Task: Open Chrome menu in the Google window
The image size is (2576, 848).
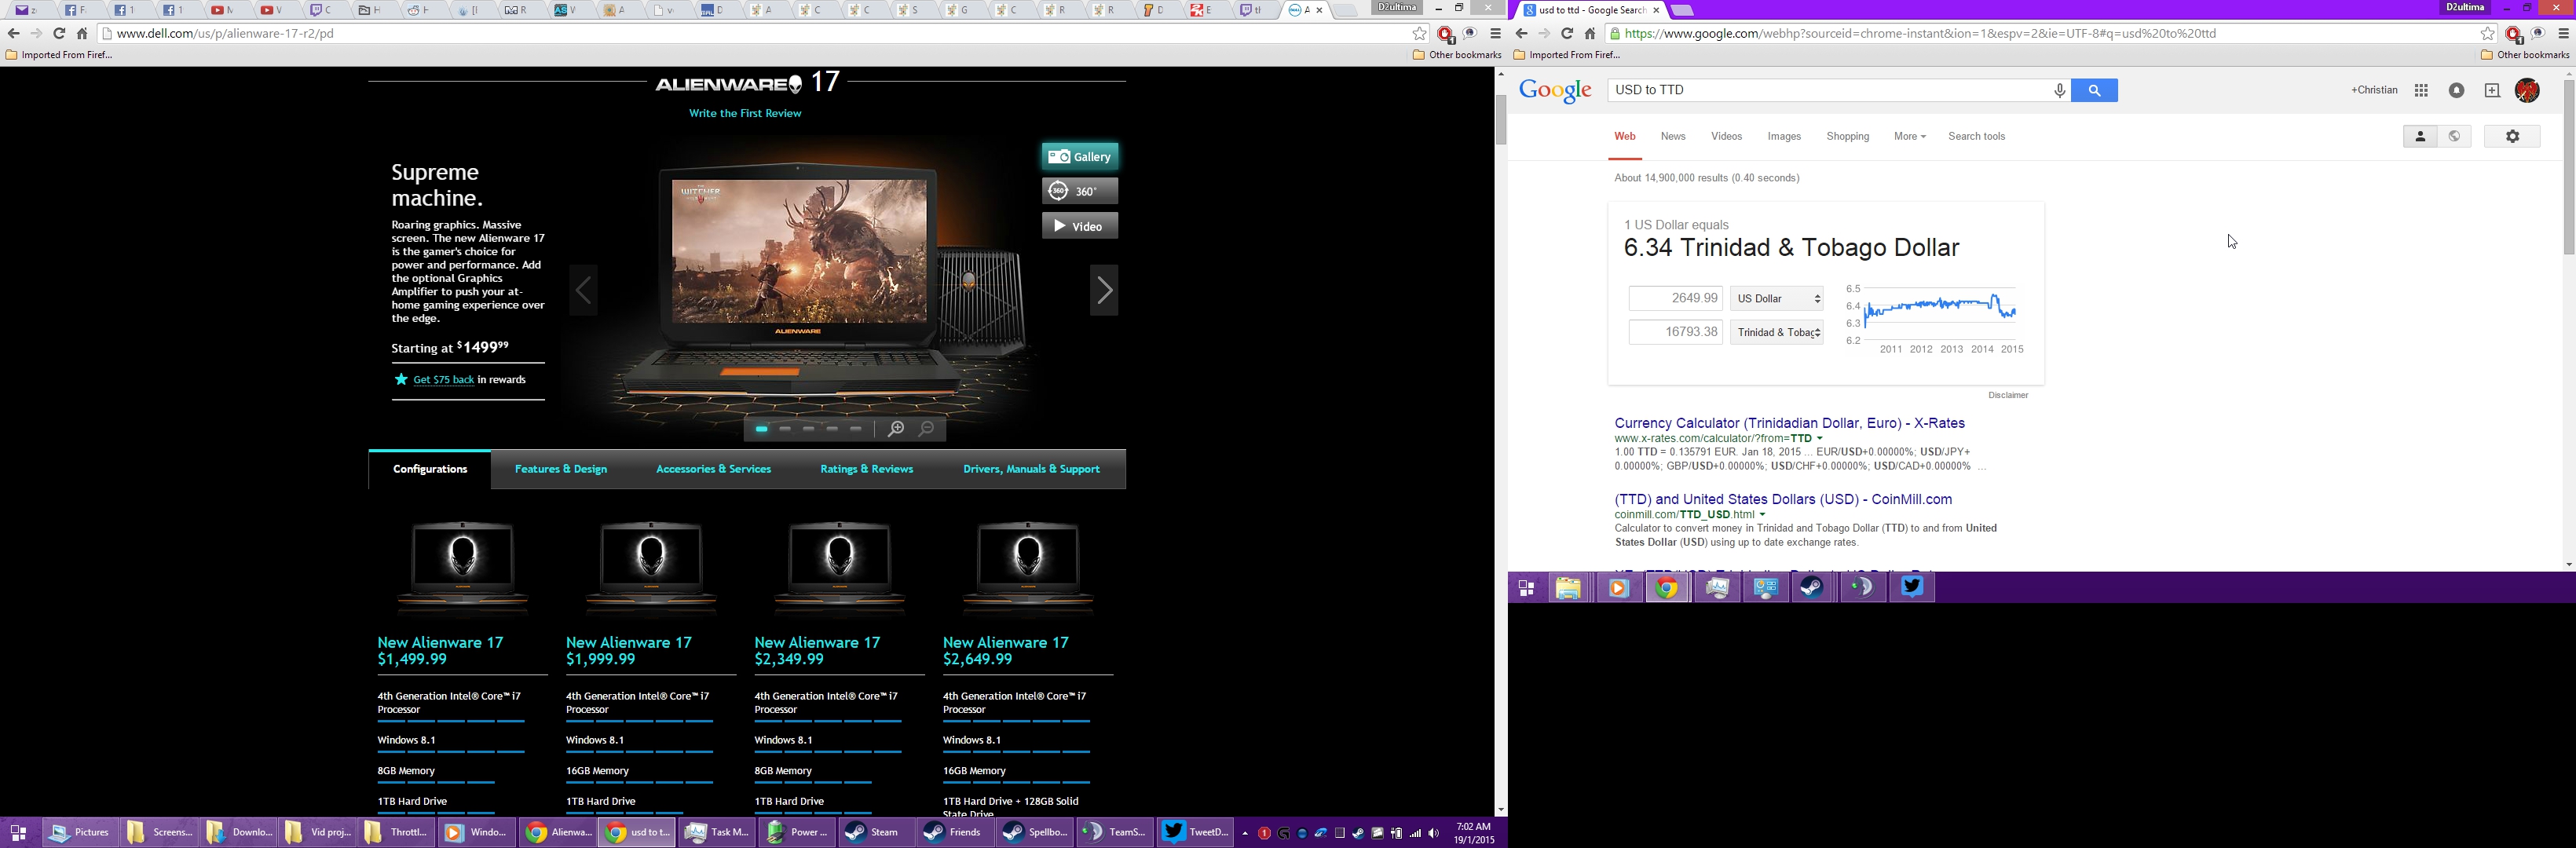Action: pyautogui.click(x=2563, y=34)
